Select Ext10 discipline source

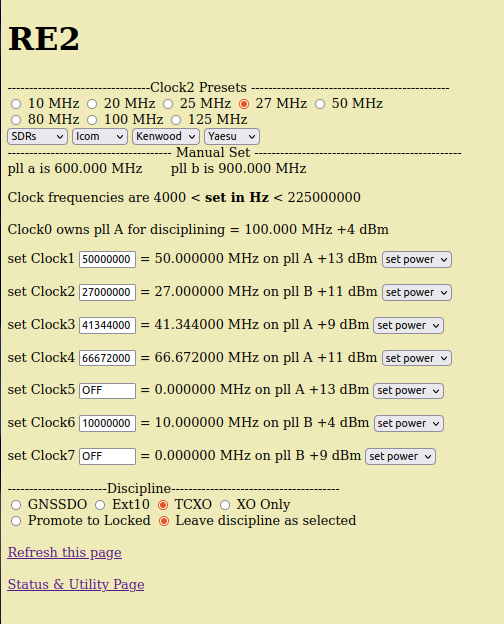(x=100, y=505)
